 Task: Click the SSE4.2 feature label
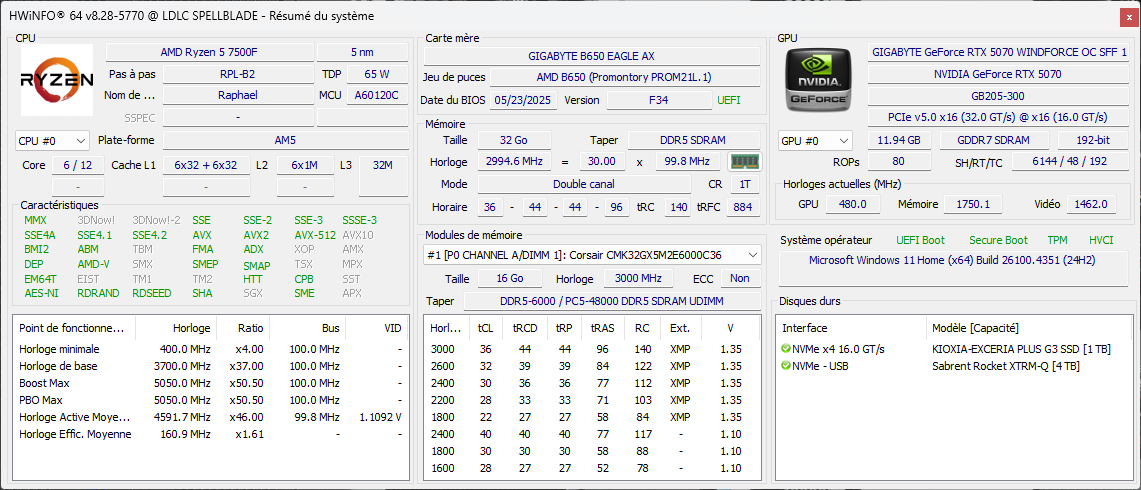tap(149, 235)
